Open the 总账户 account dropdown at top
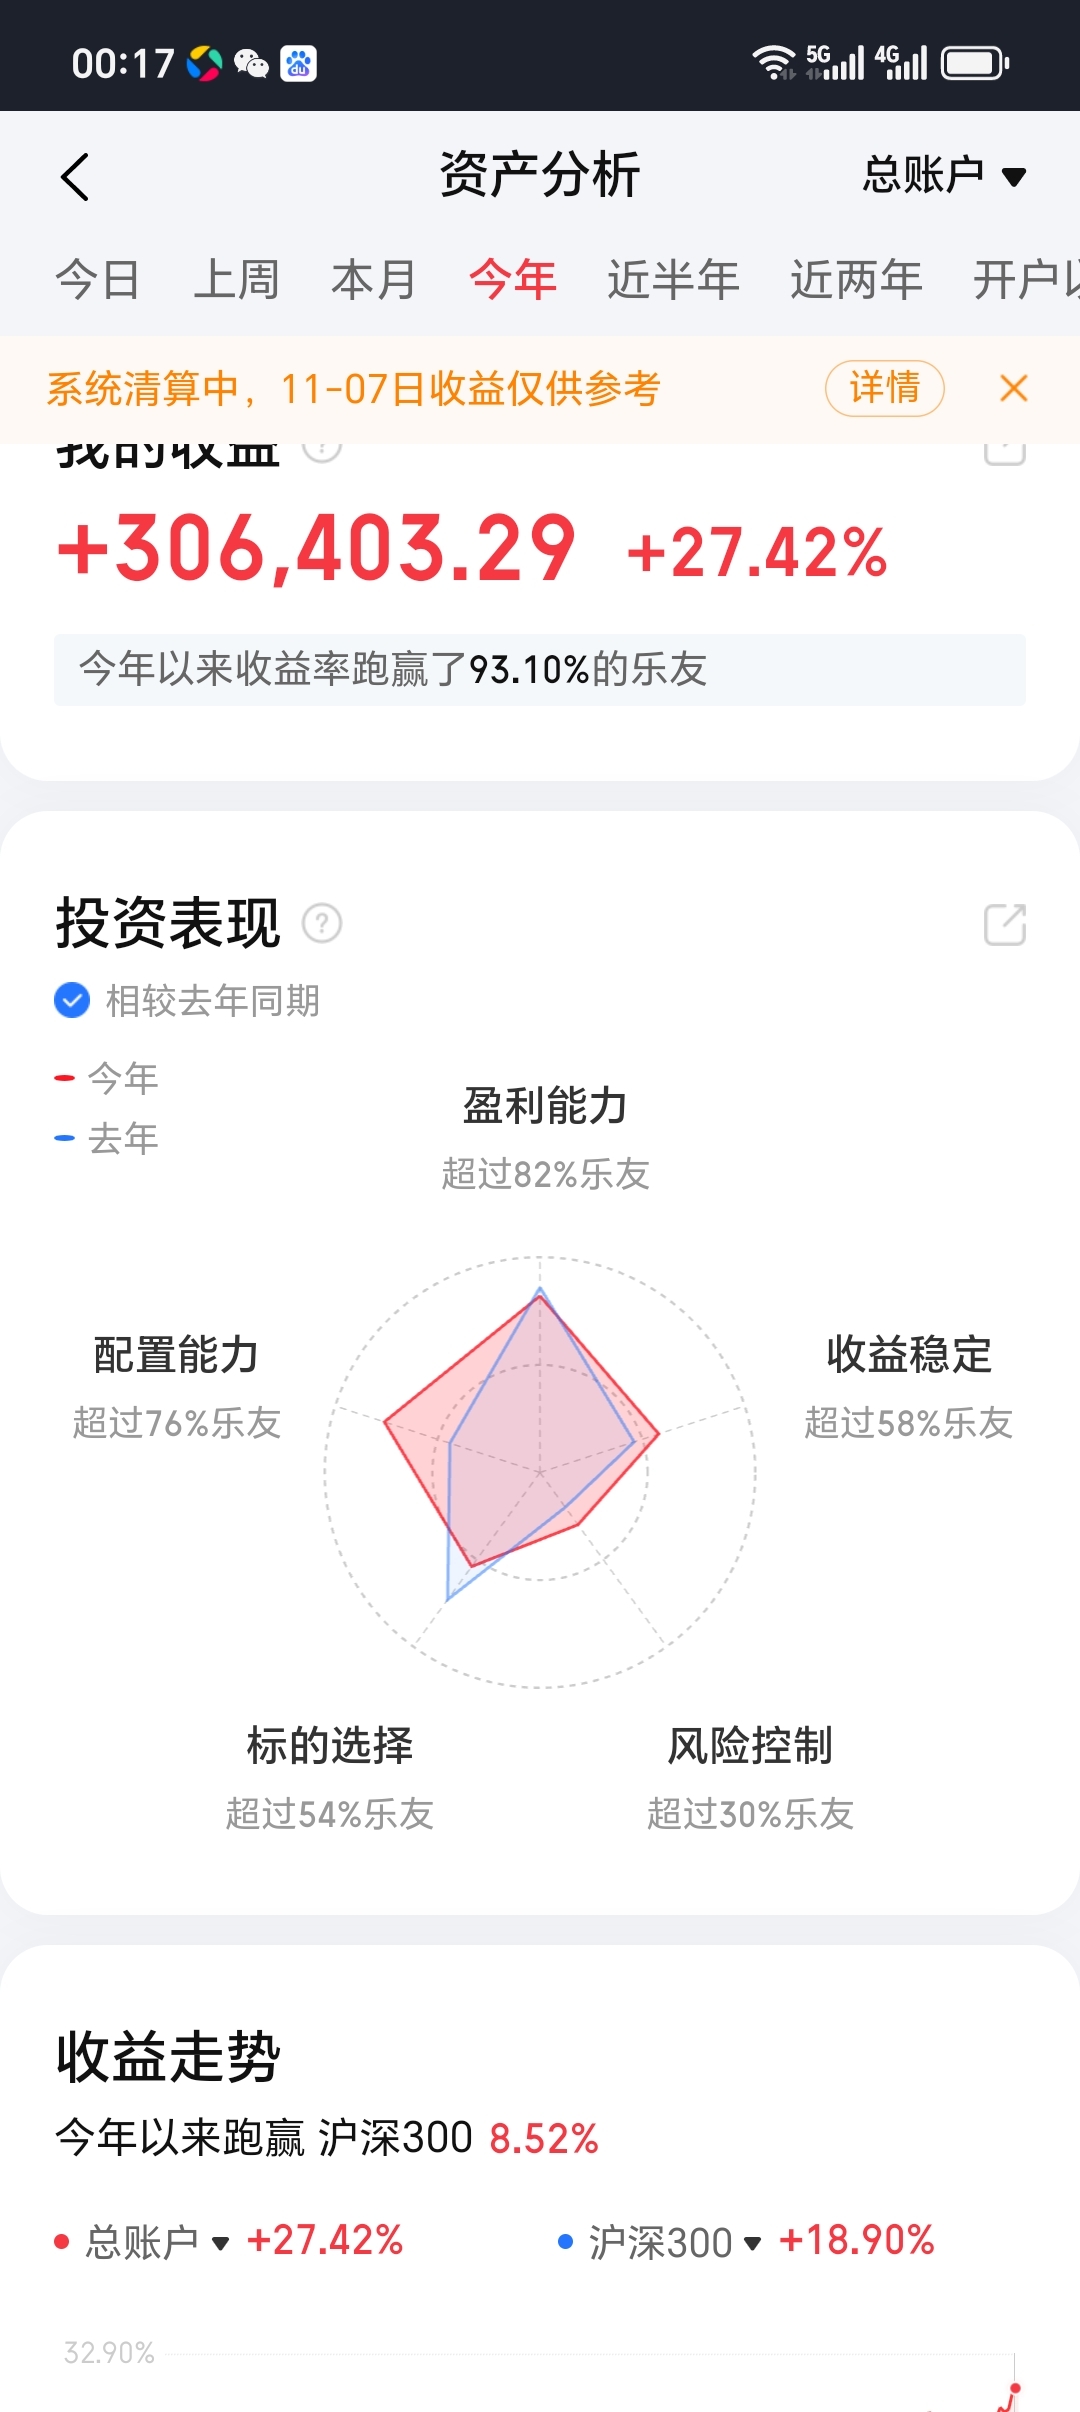Viewport: 1080px width, 2412px height. (944, 176)
